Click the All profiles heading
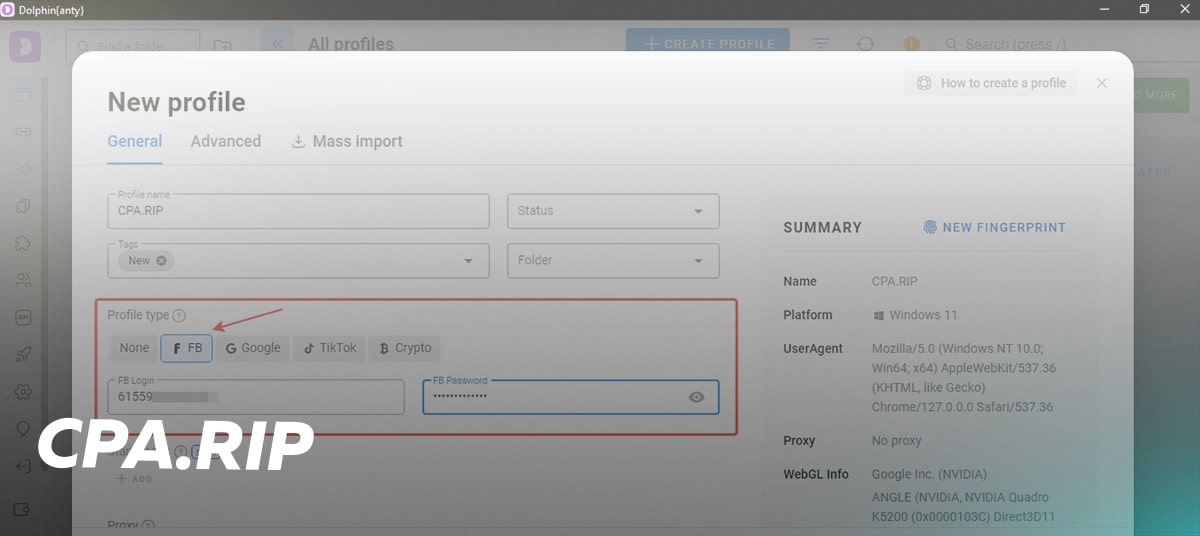Image resolution: width=1200 pixels, height=536 pixels. pos(351,44)
